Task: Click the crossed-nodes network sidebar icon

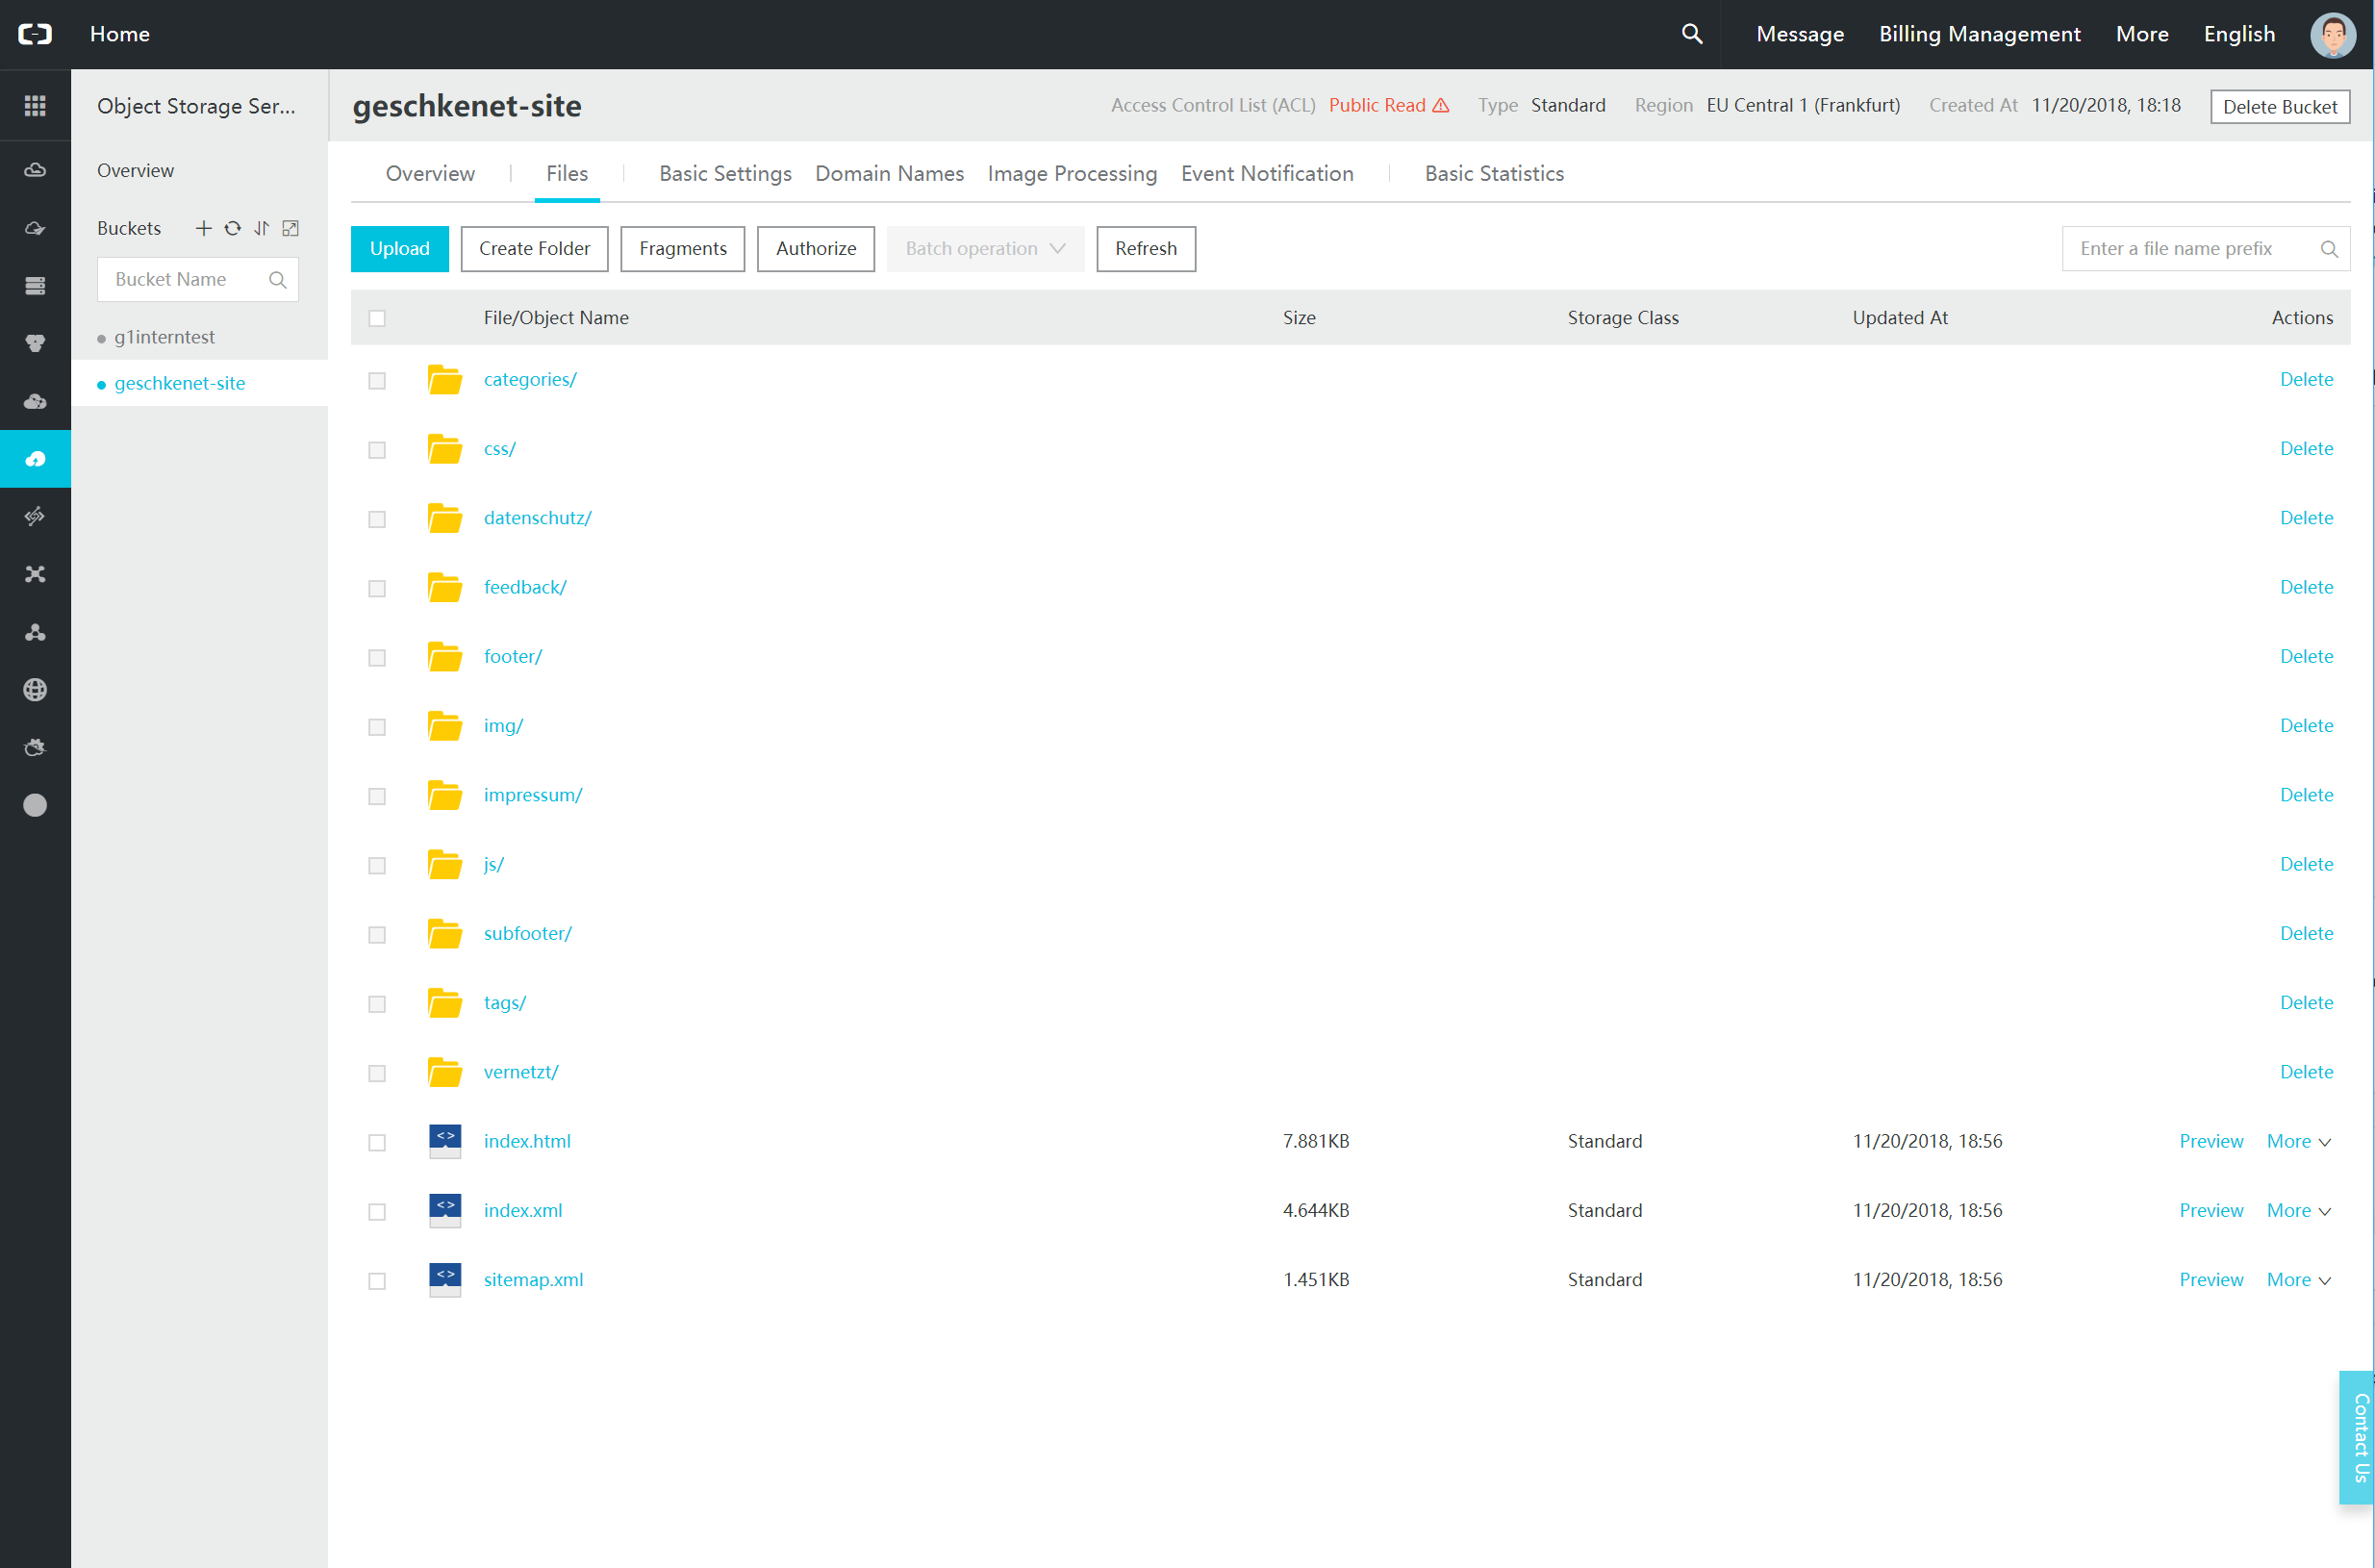Action: click(x=35, y=574)
